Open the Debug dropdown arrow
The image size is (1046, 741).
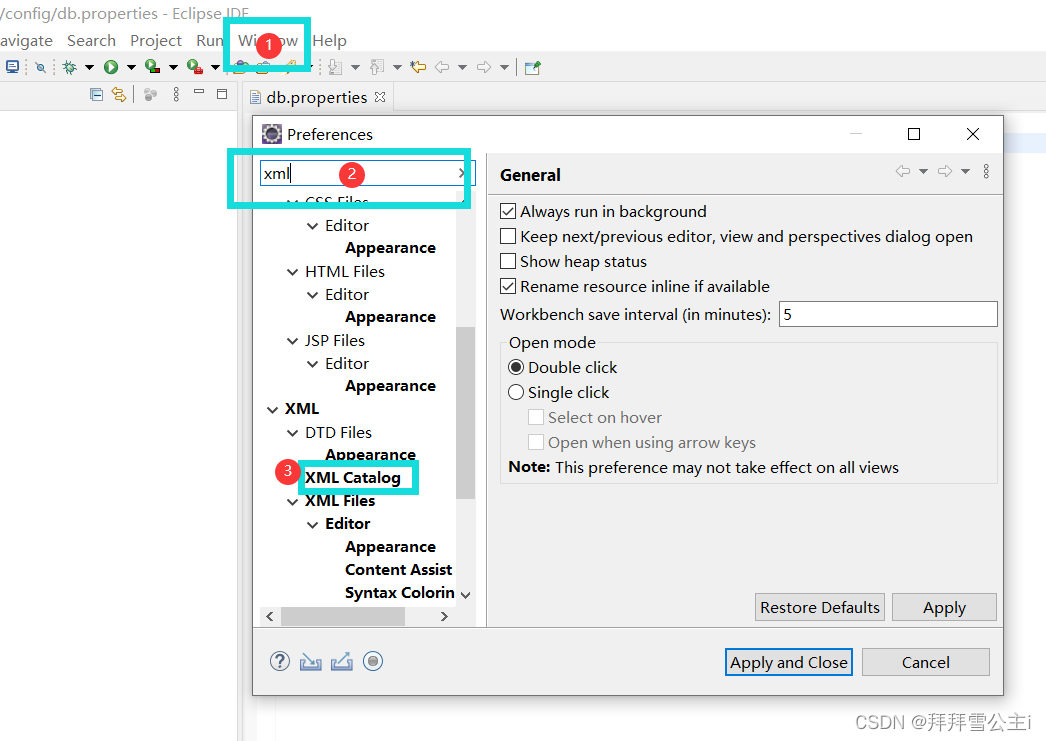click(x=89, y=67)
